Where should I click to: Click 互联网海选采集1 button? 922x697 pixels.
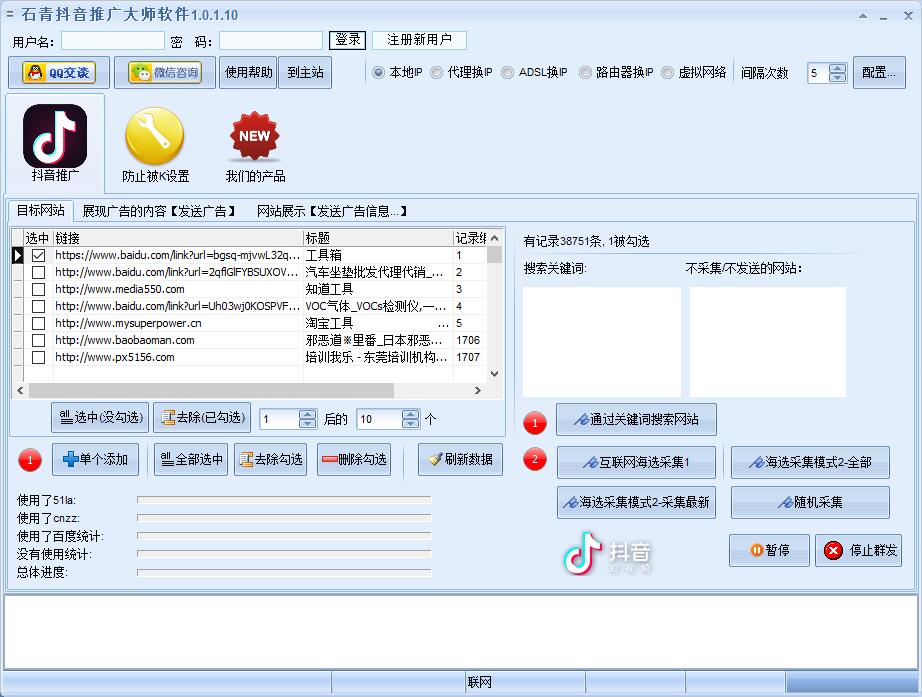tap(636, 462)
